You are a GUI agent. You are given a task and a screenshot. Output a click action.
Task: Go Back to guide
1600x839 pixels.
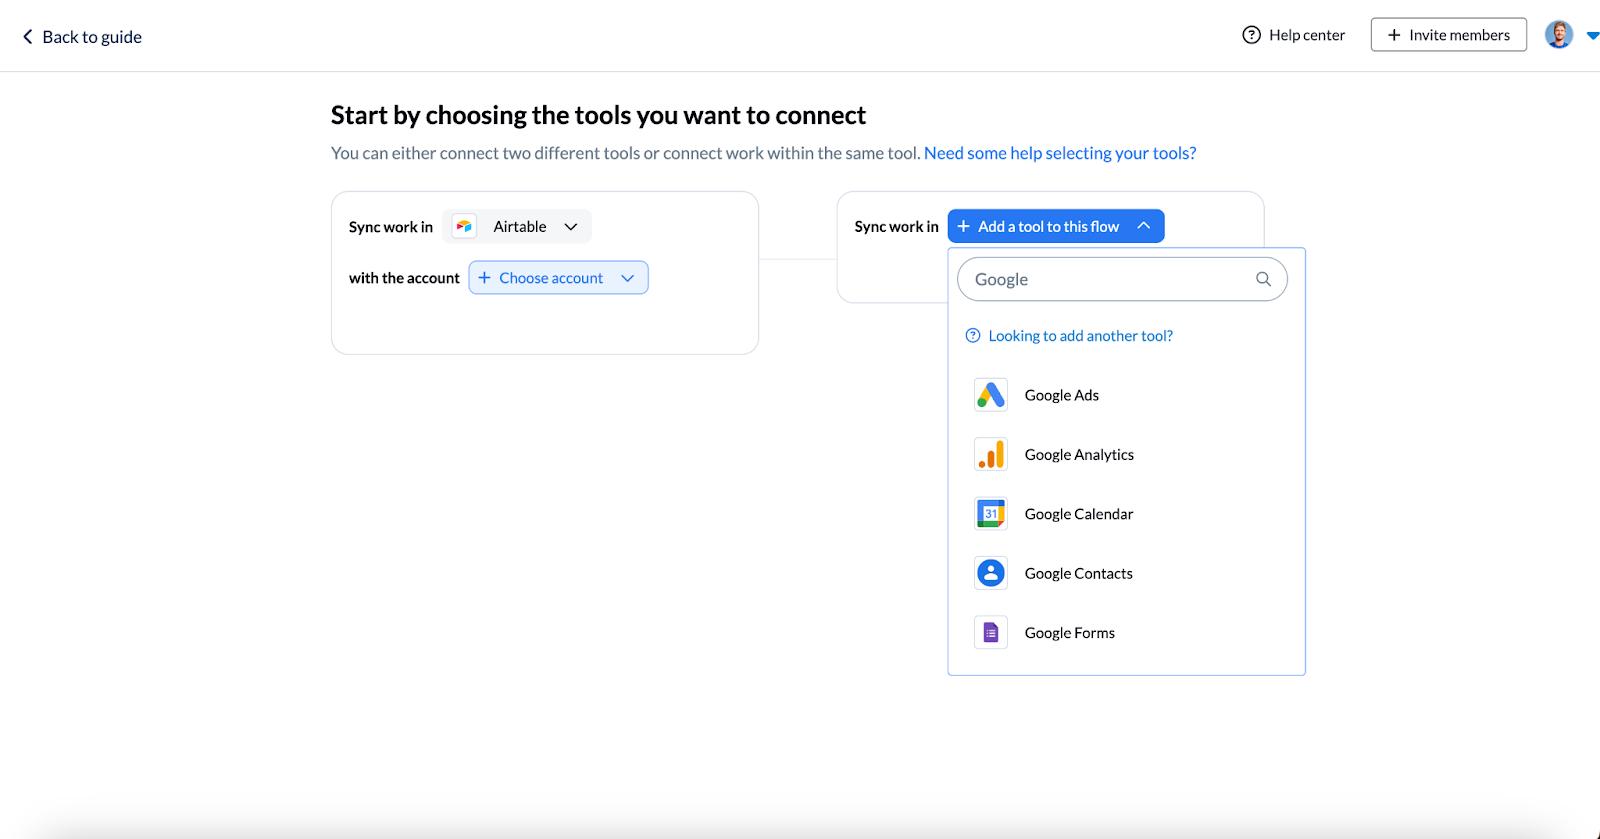point(82,37)
